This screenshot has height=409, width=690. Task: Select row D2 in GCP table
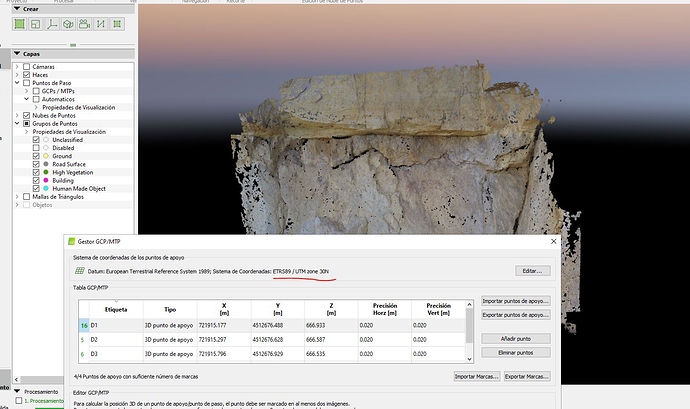(x=95, y=339)
